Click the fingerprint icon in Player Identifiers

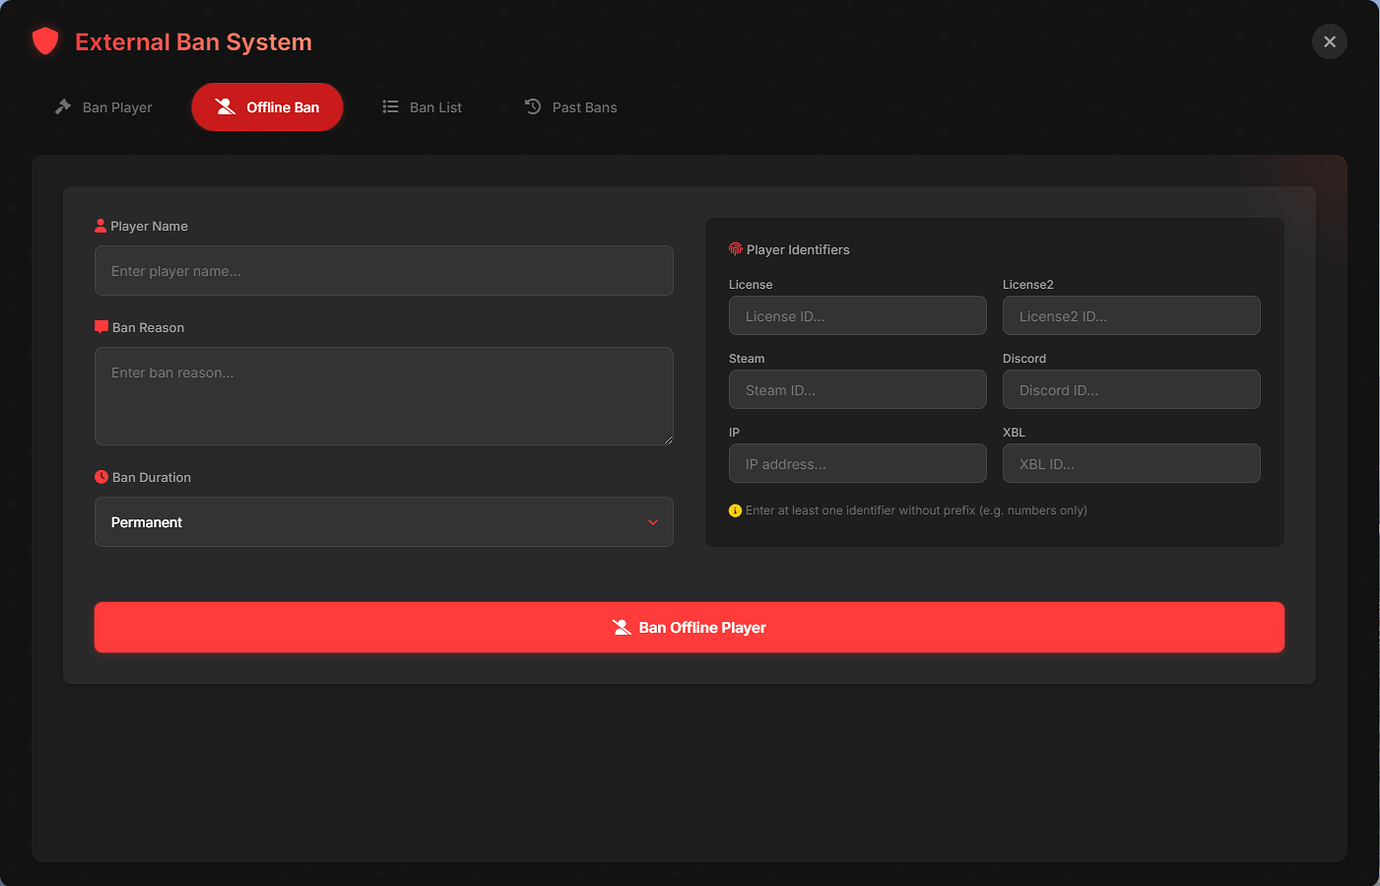[736, 249]
